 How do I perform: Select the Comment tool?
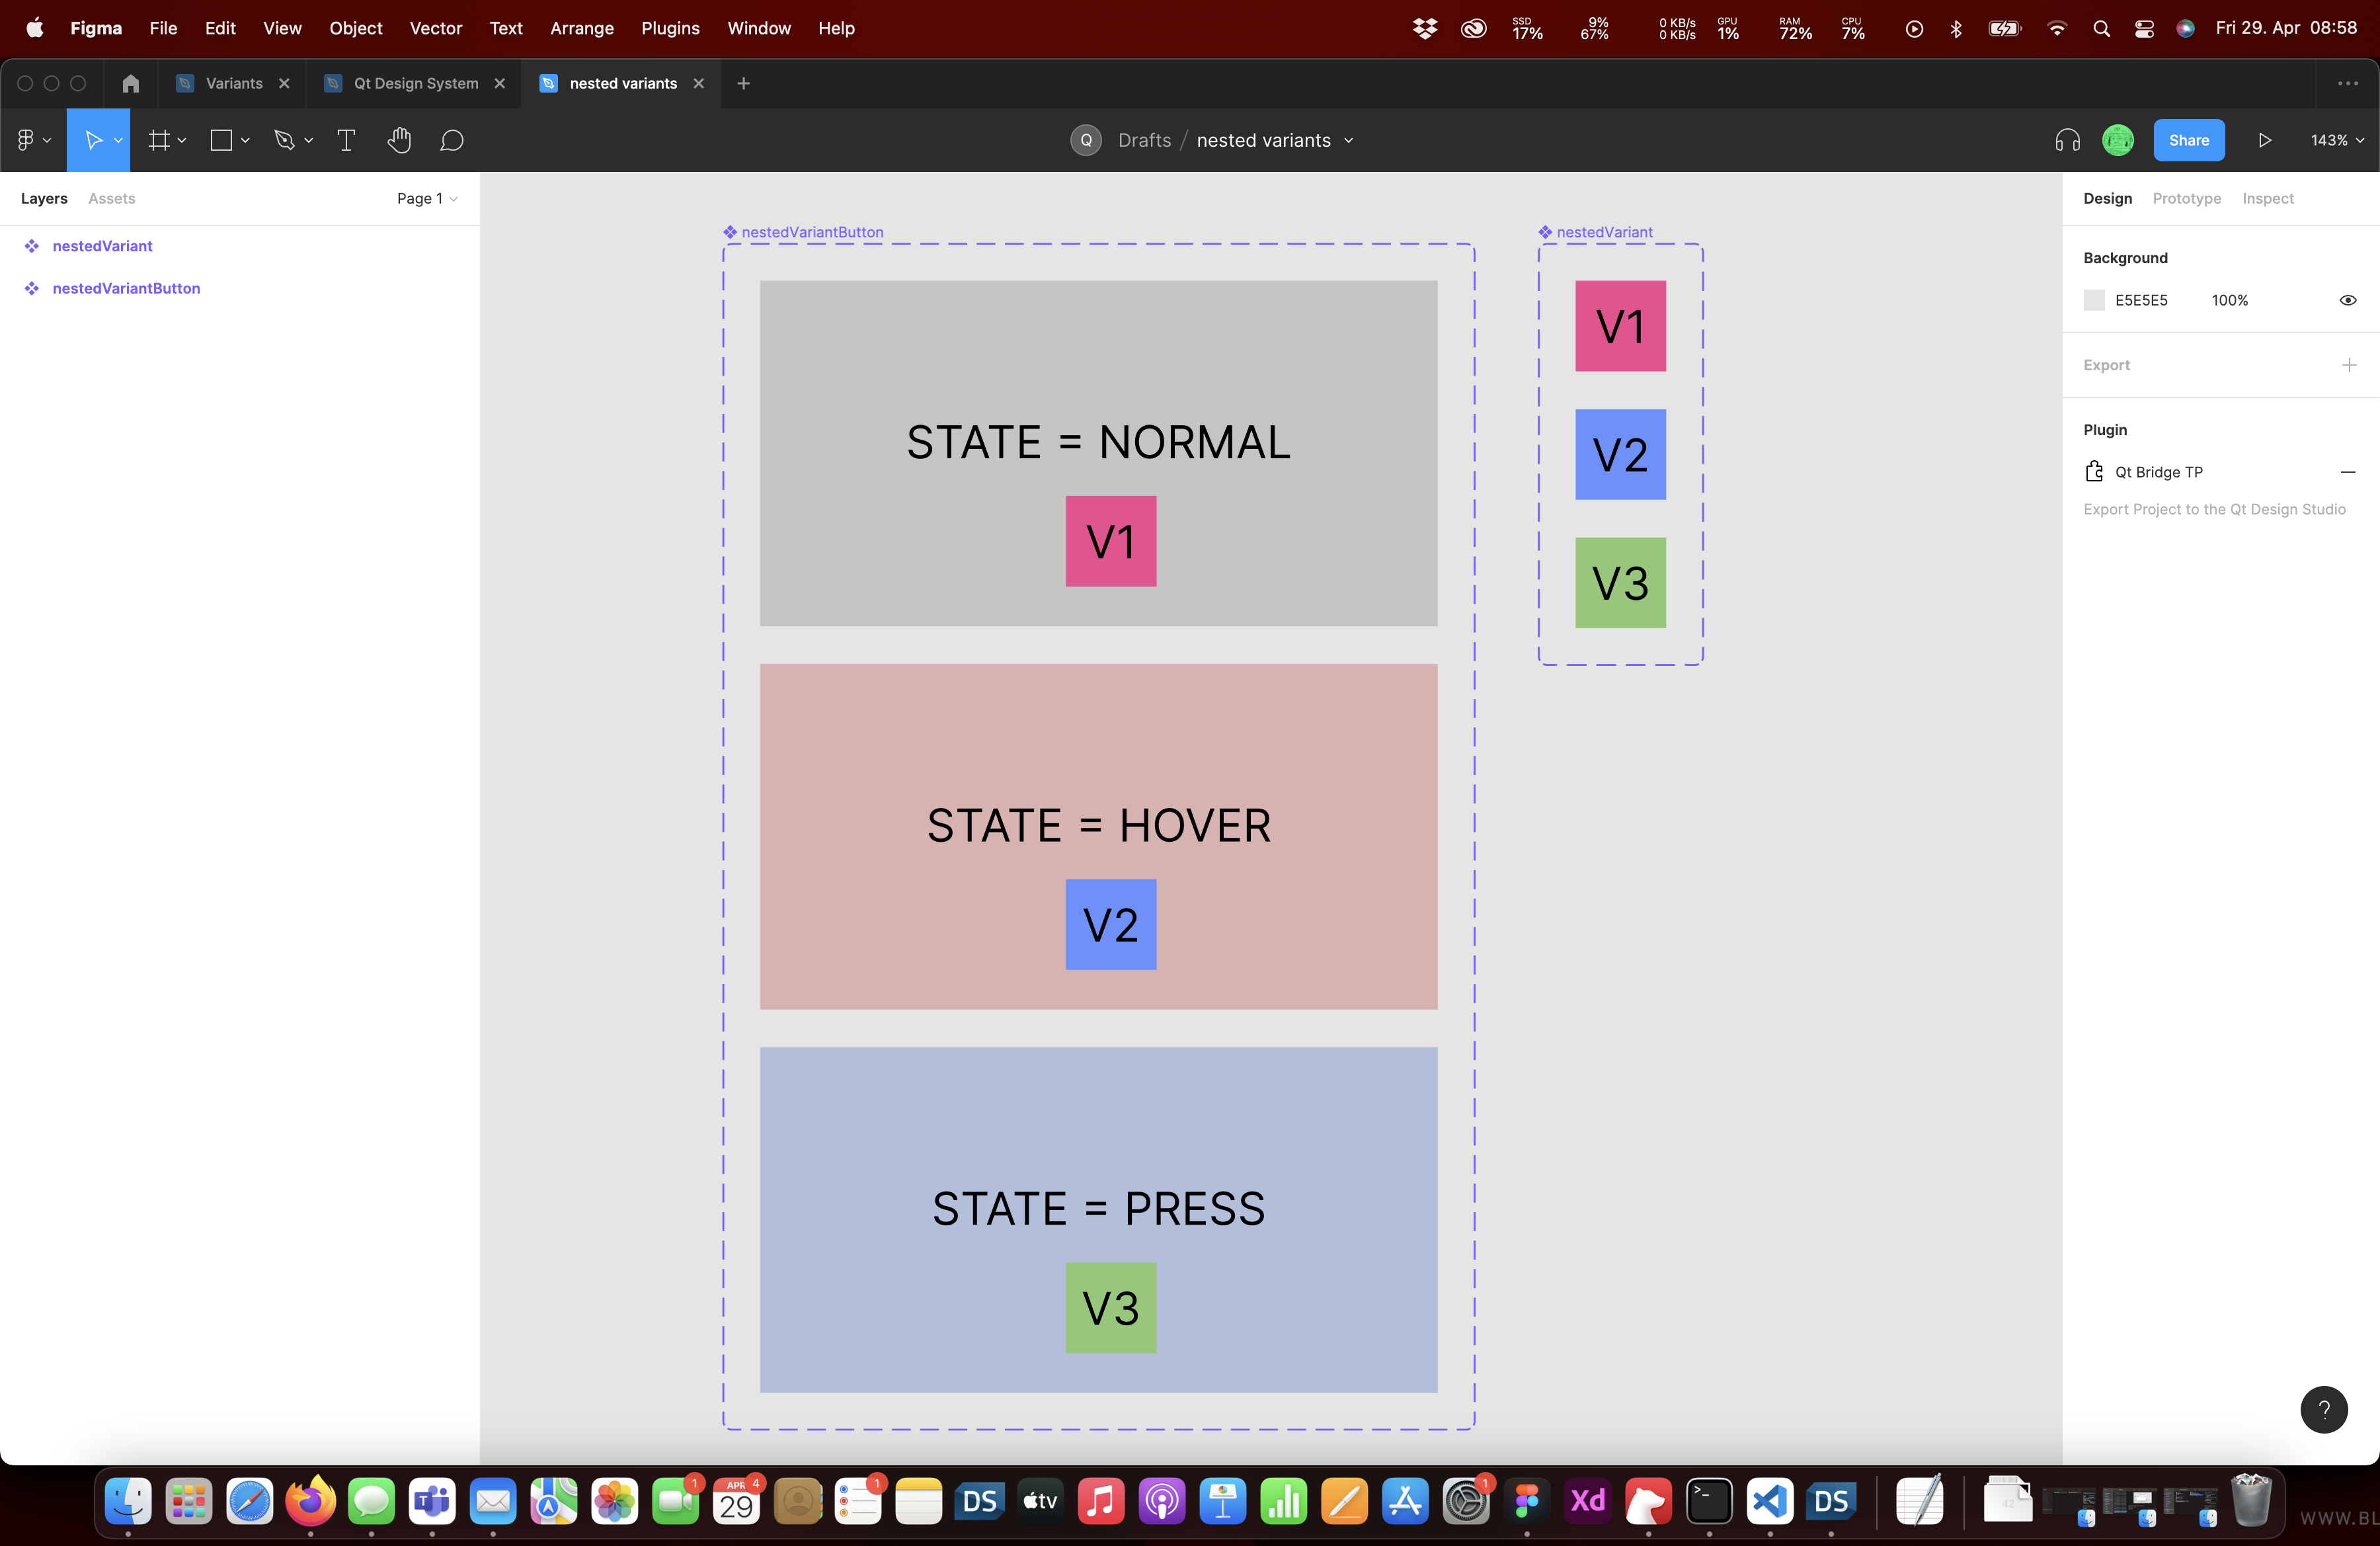tap(452, 140)
